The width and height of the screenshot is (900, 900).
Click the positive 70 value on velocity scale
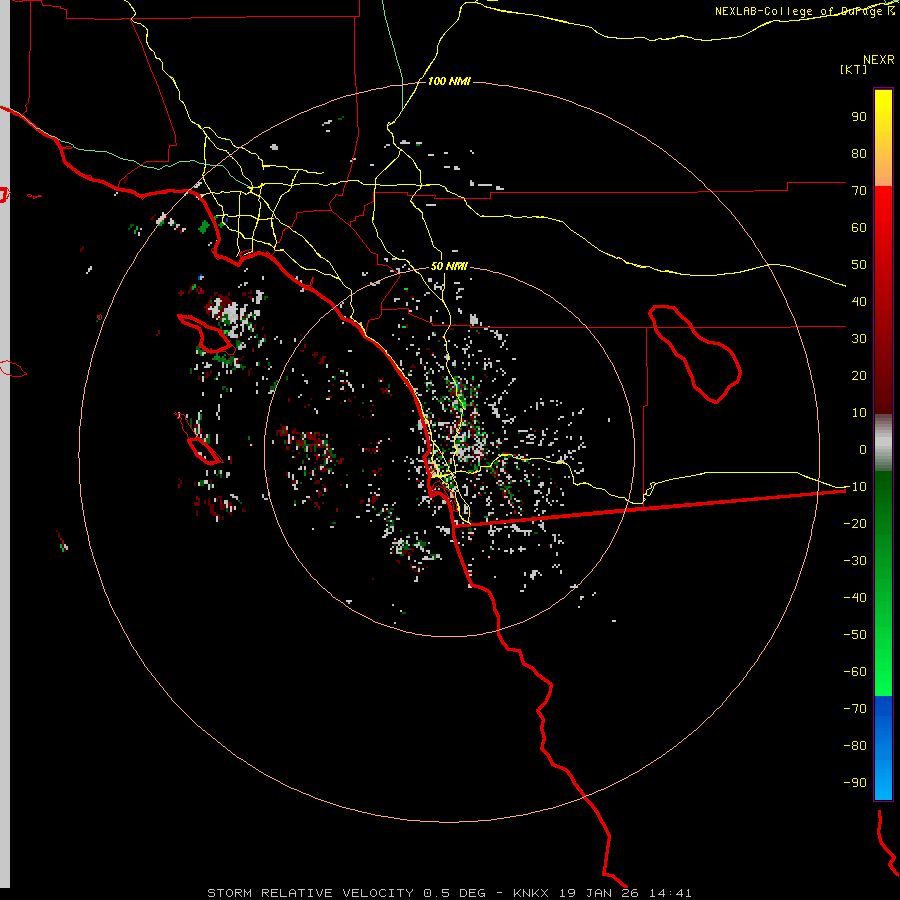tap(859, 191)
